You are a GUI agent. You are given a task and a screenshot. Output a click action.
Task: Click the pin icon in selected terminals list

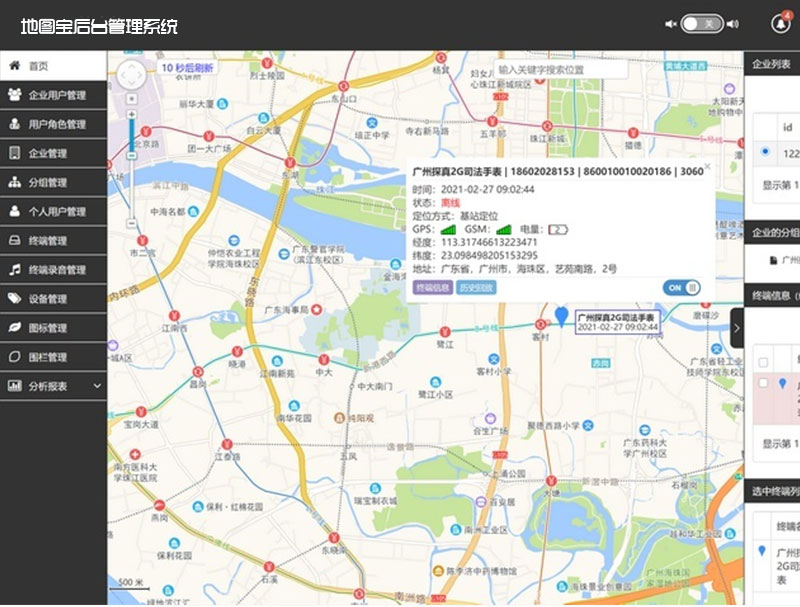point(762,551)
